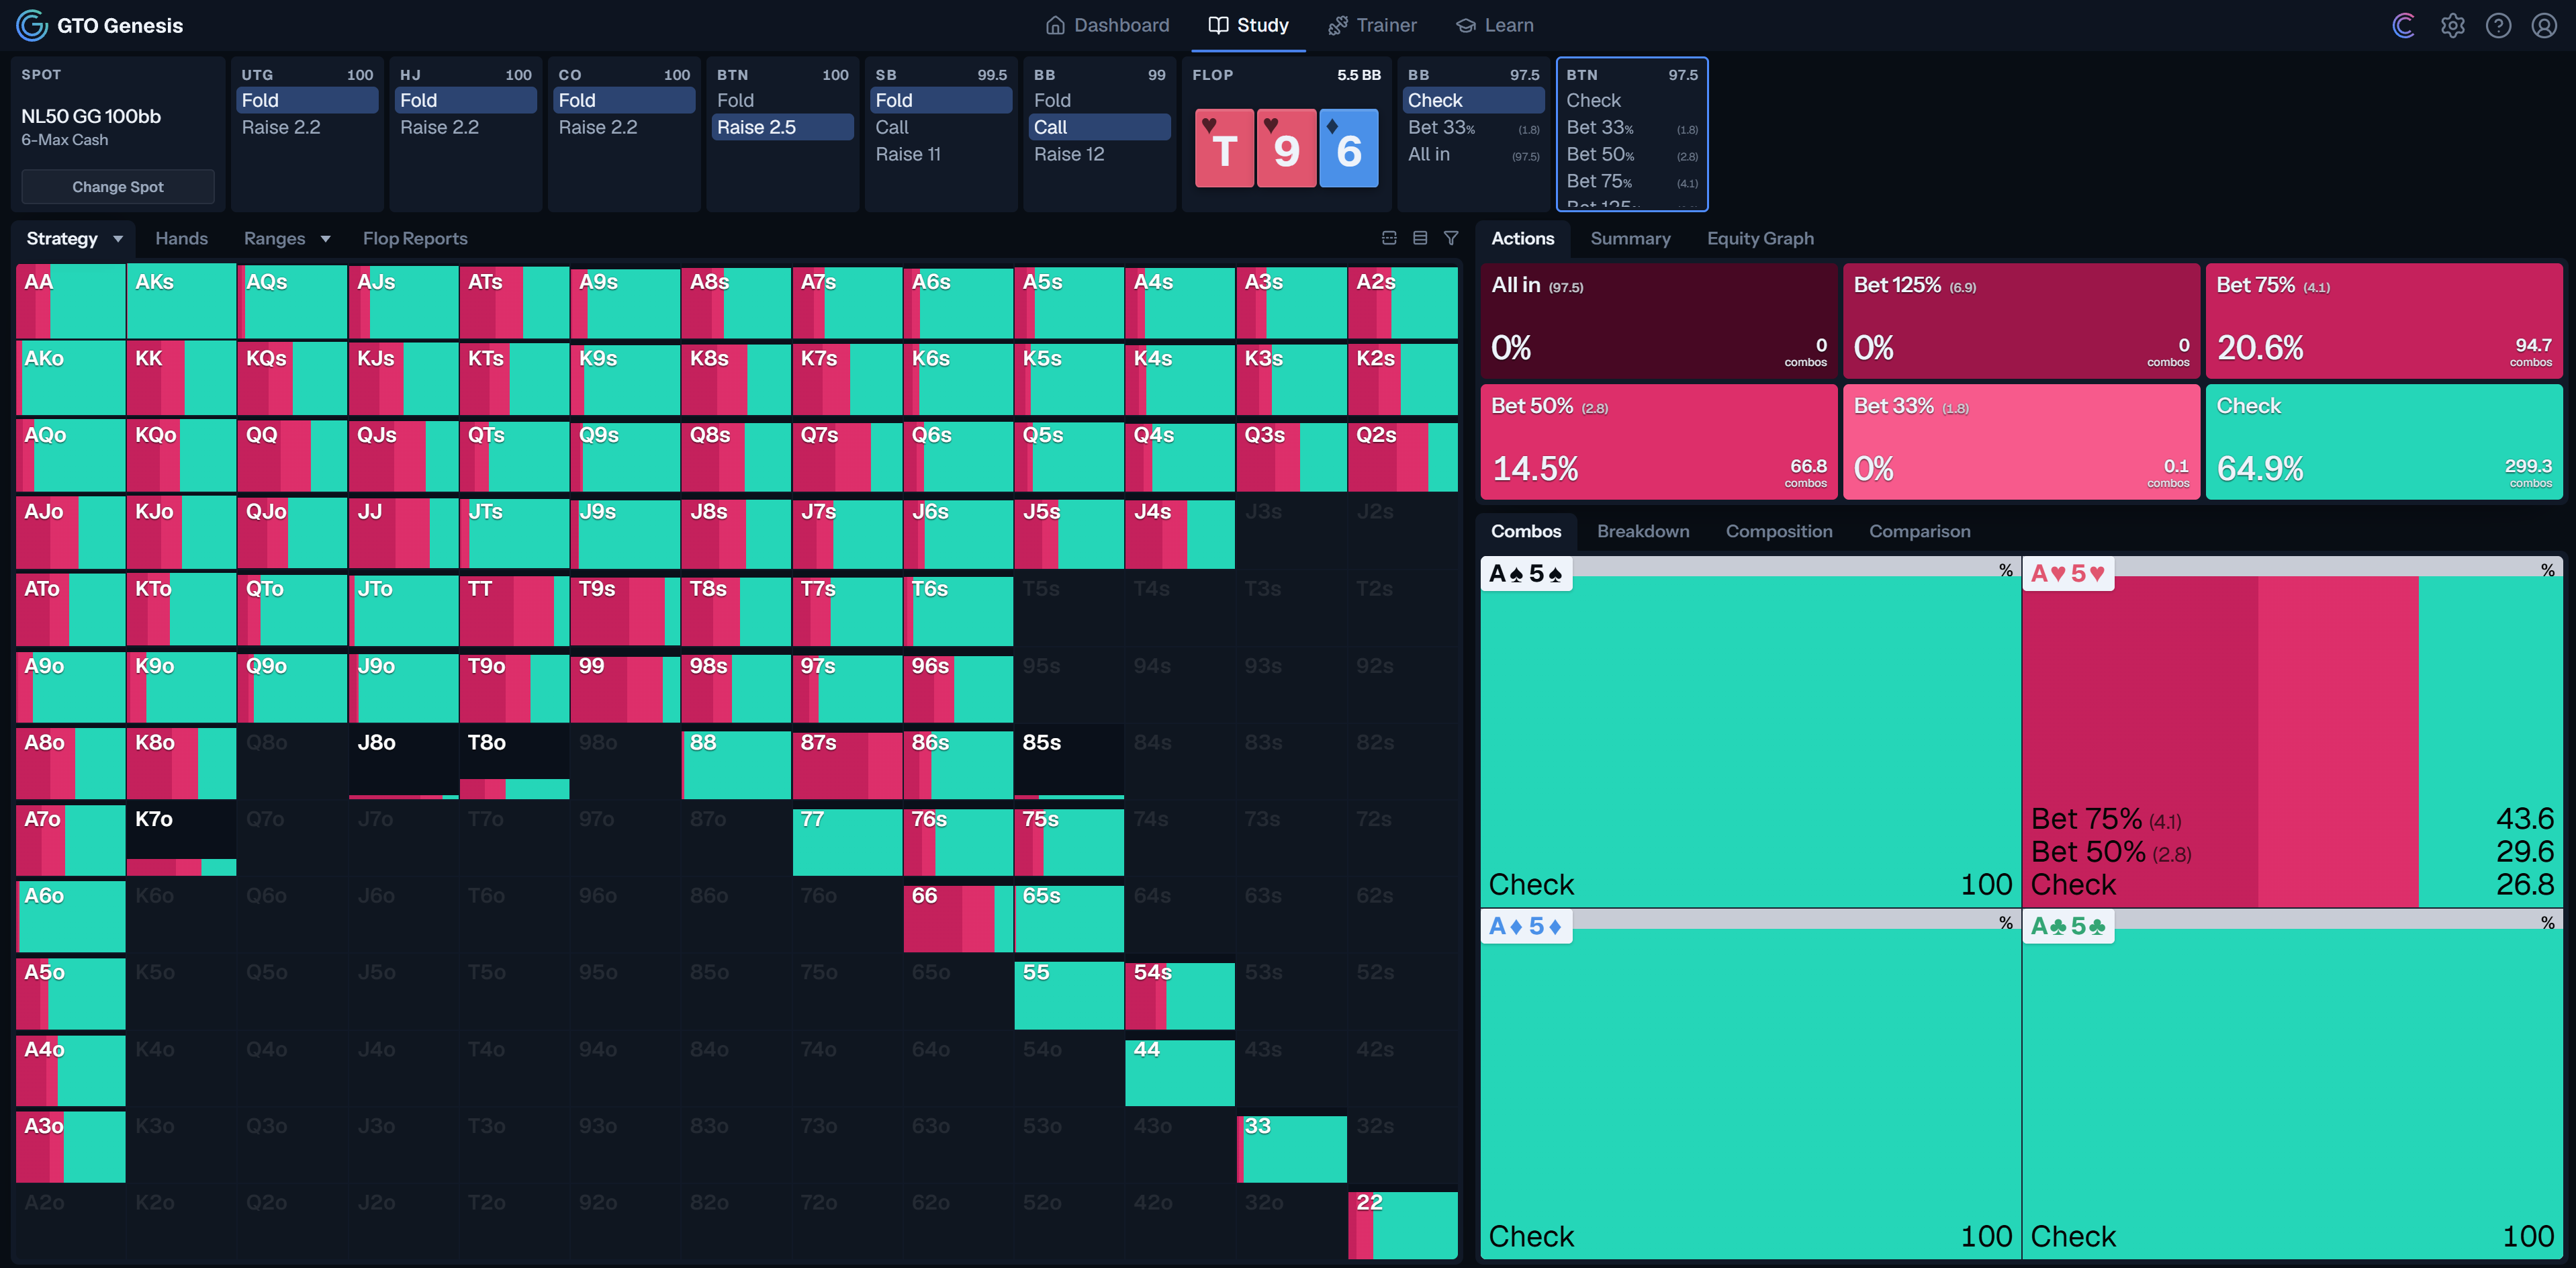Open the A♥5♥ combo panel

point(2292,732)
